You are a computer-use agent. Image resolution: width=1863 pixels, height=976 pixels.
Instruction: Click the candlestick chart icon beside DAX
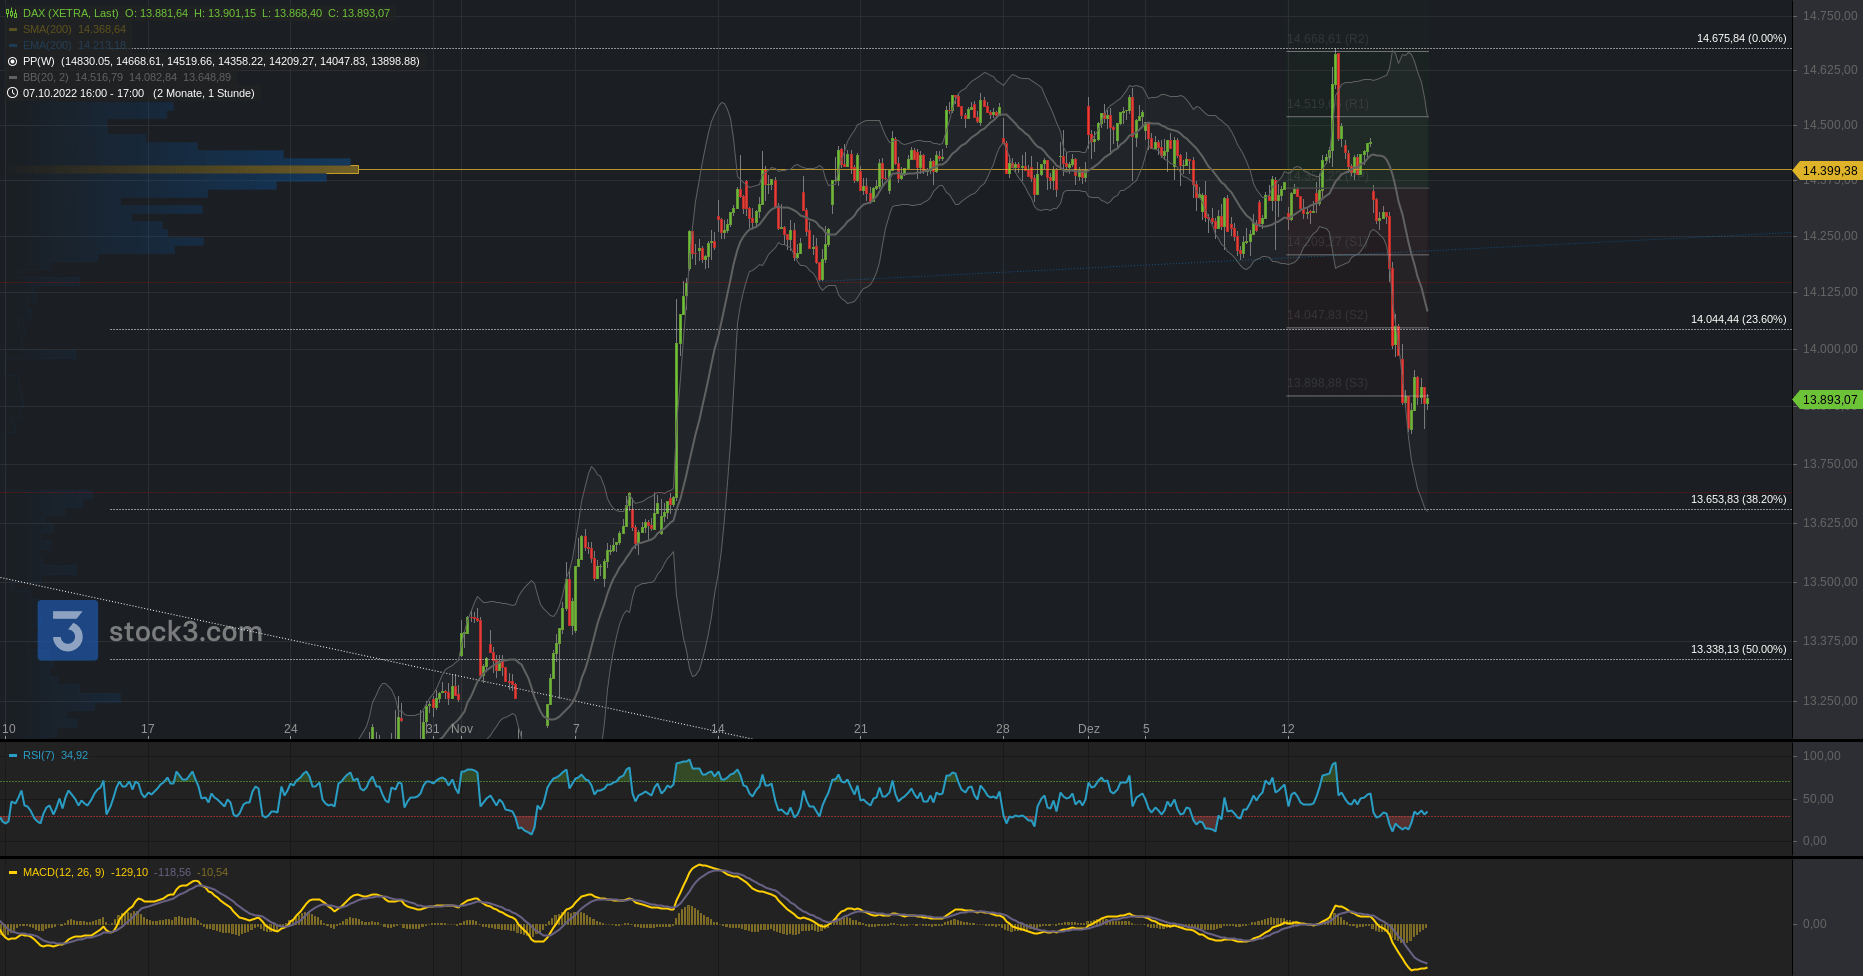tap(12, 13)
